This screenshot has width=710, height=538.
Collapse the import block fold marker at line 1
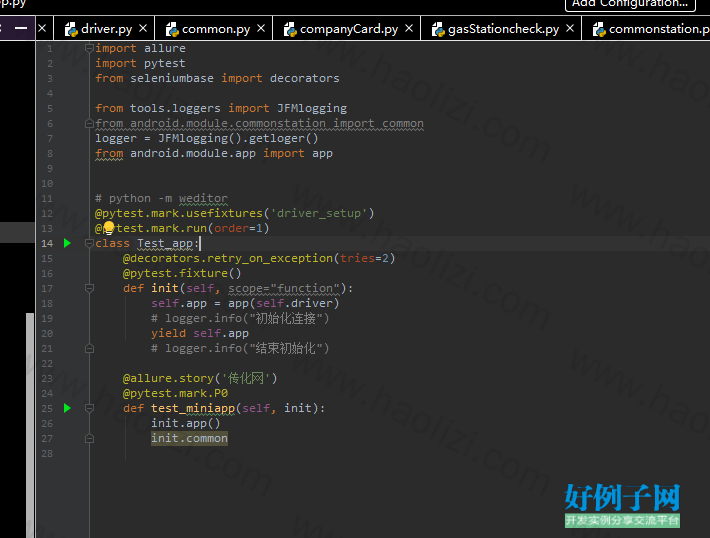[89, 48]
